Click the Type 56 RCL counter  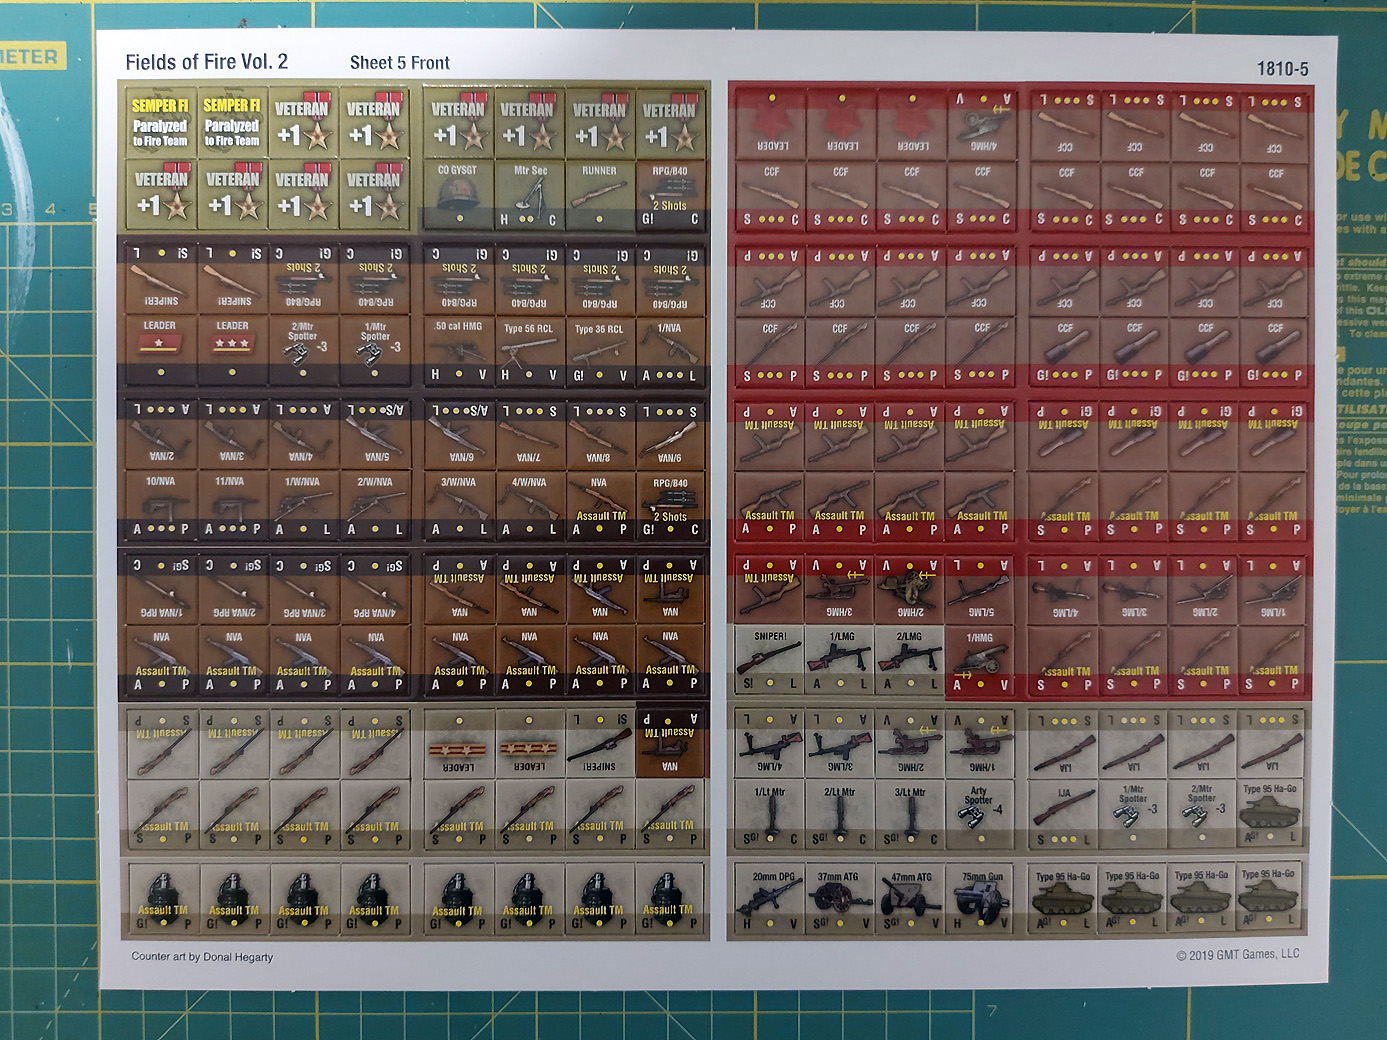(x=529, y=350)
